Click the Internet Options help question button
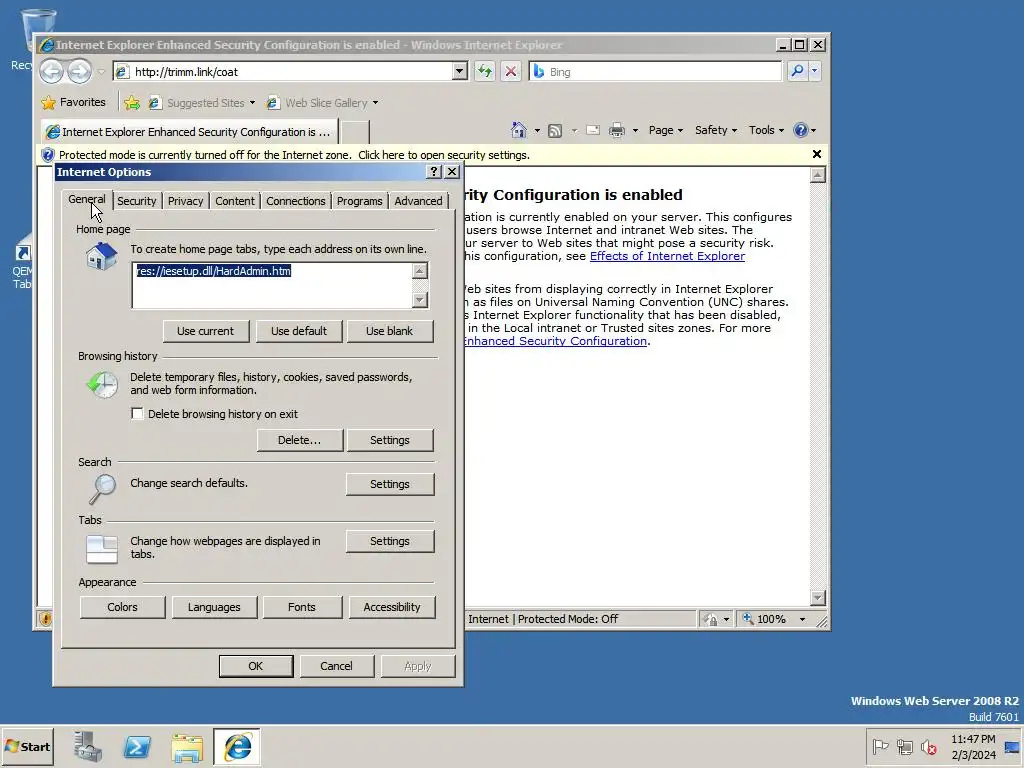Image resolution: width=1024 pixels, height=768 pixels. [434, 172]
